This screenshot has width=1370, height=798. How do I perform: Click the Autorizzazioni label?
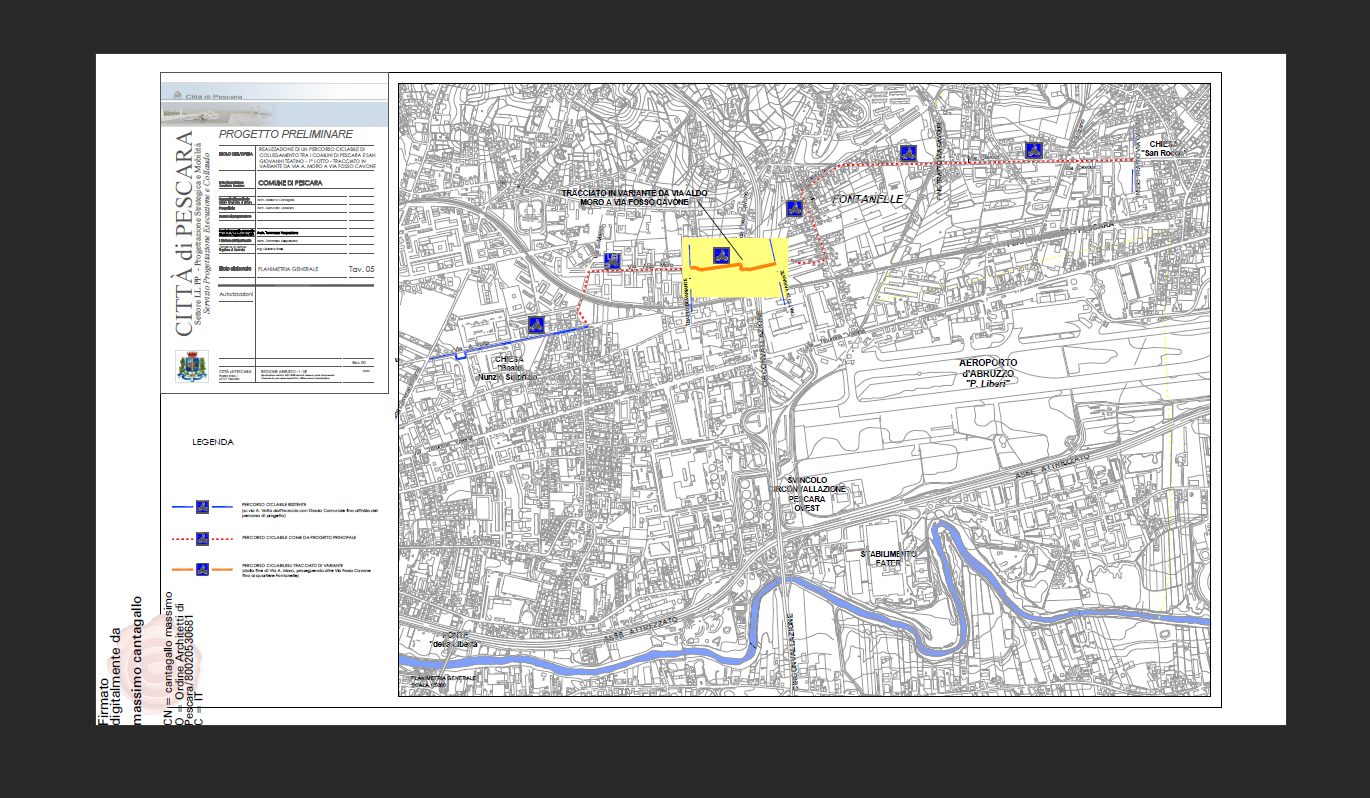coord(237,295)
